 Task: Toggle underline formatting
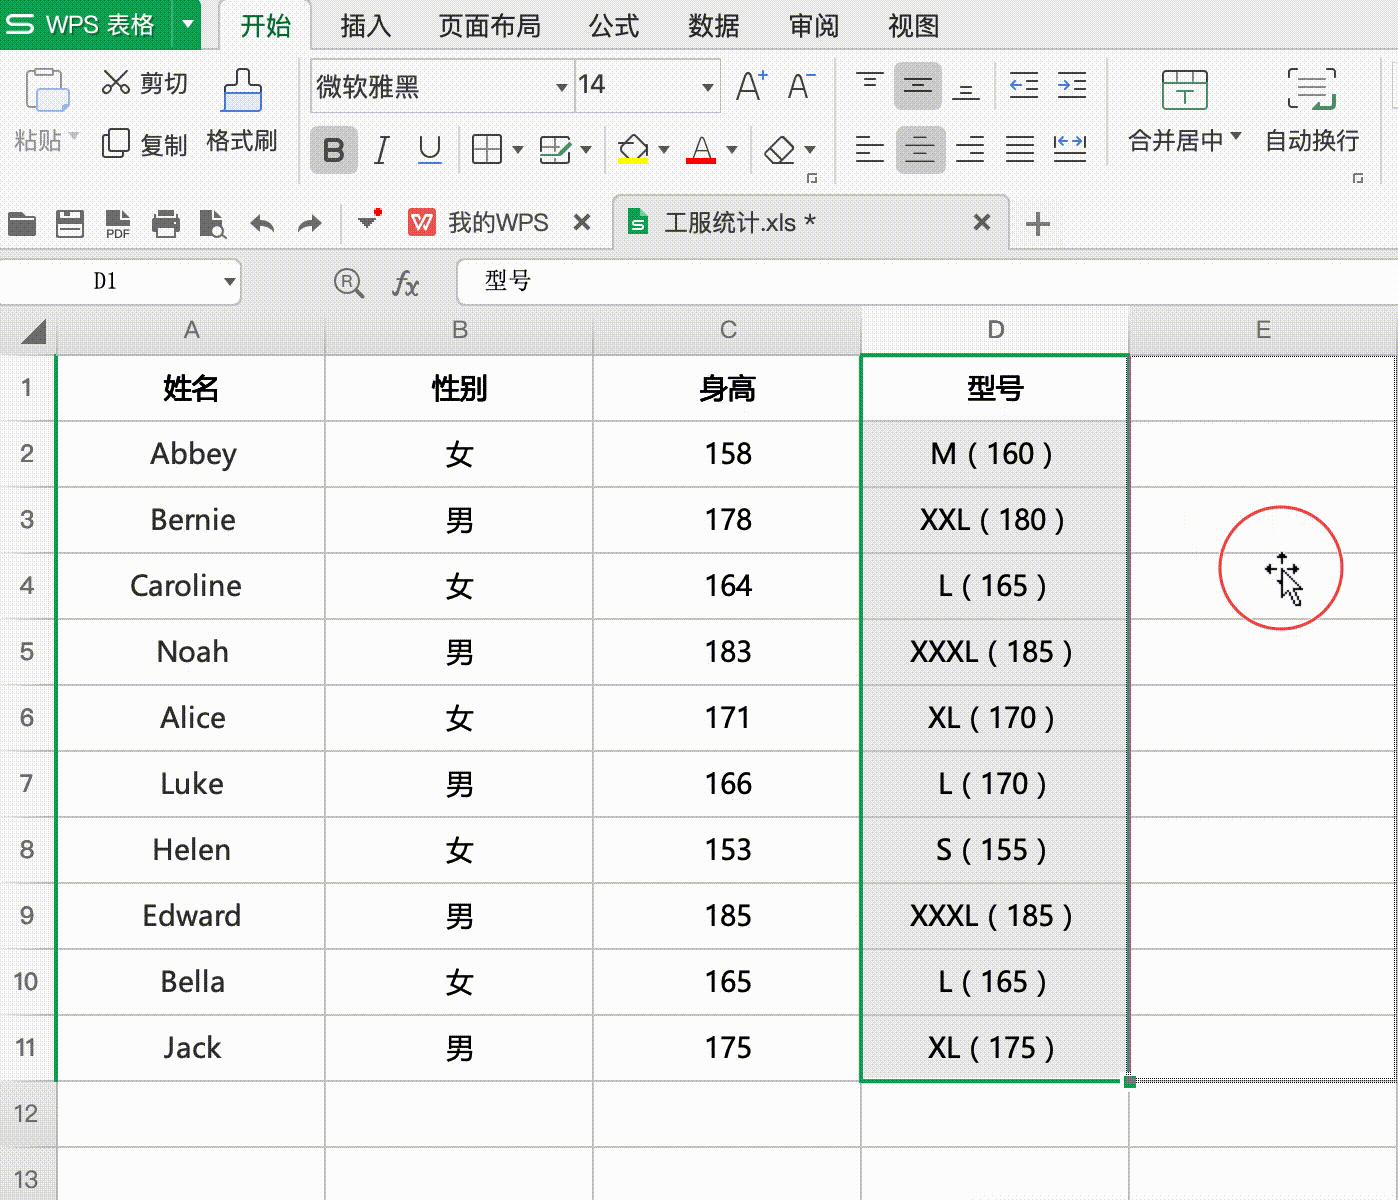coord(429,150)
